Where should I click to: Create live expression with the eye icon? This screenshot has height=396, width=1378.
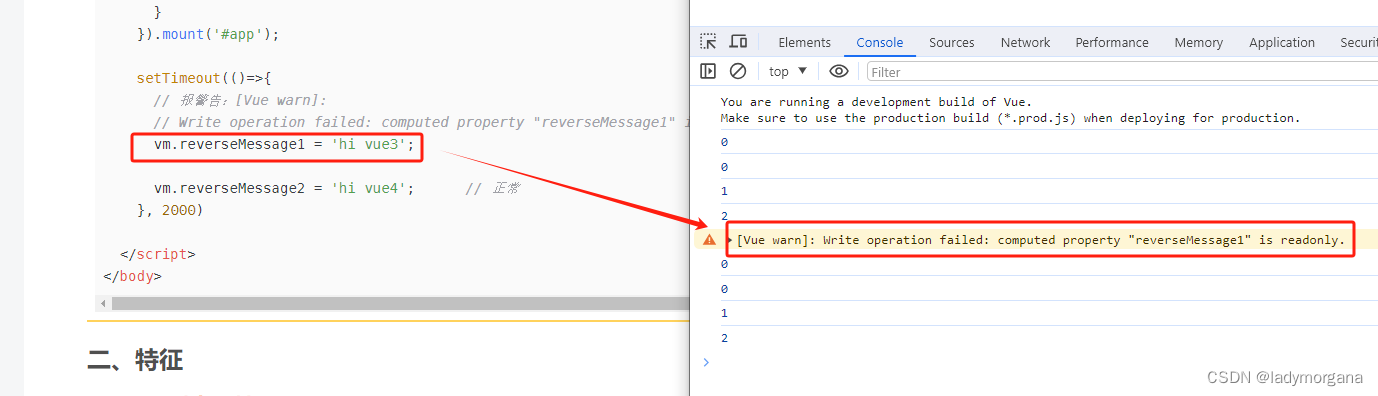point(839,71)
